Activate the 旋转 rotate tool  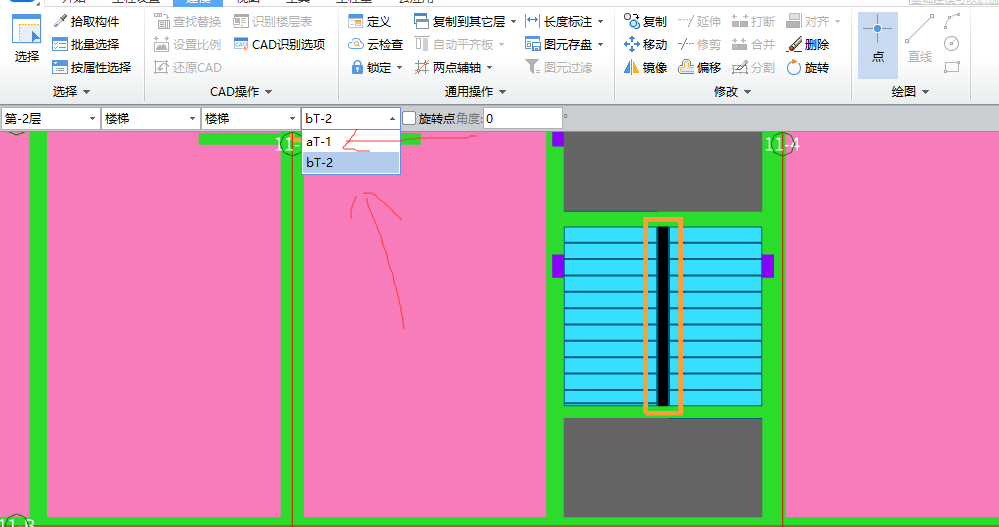[x=808, y=68]
